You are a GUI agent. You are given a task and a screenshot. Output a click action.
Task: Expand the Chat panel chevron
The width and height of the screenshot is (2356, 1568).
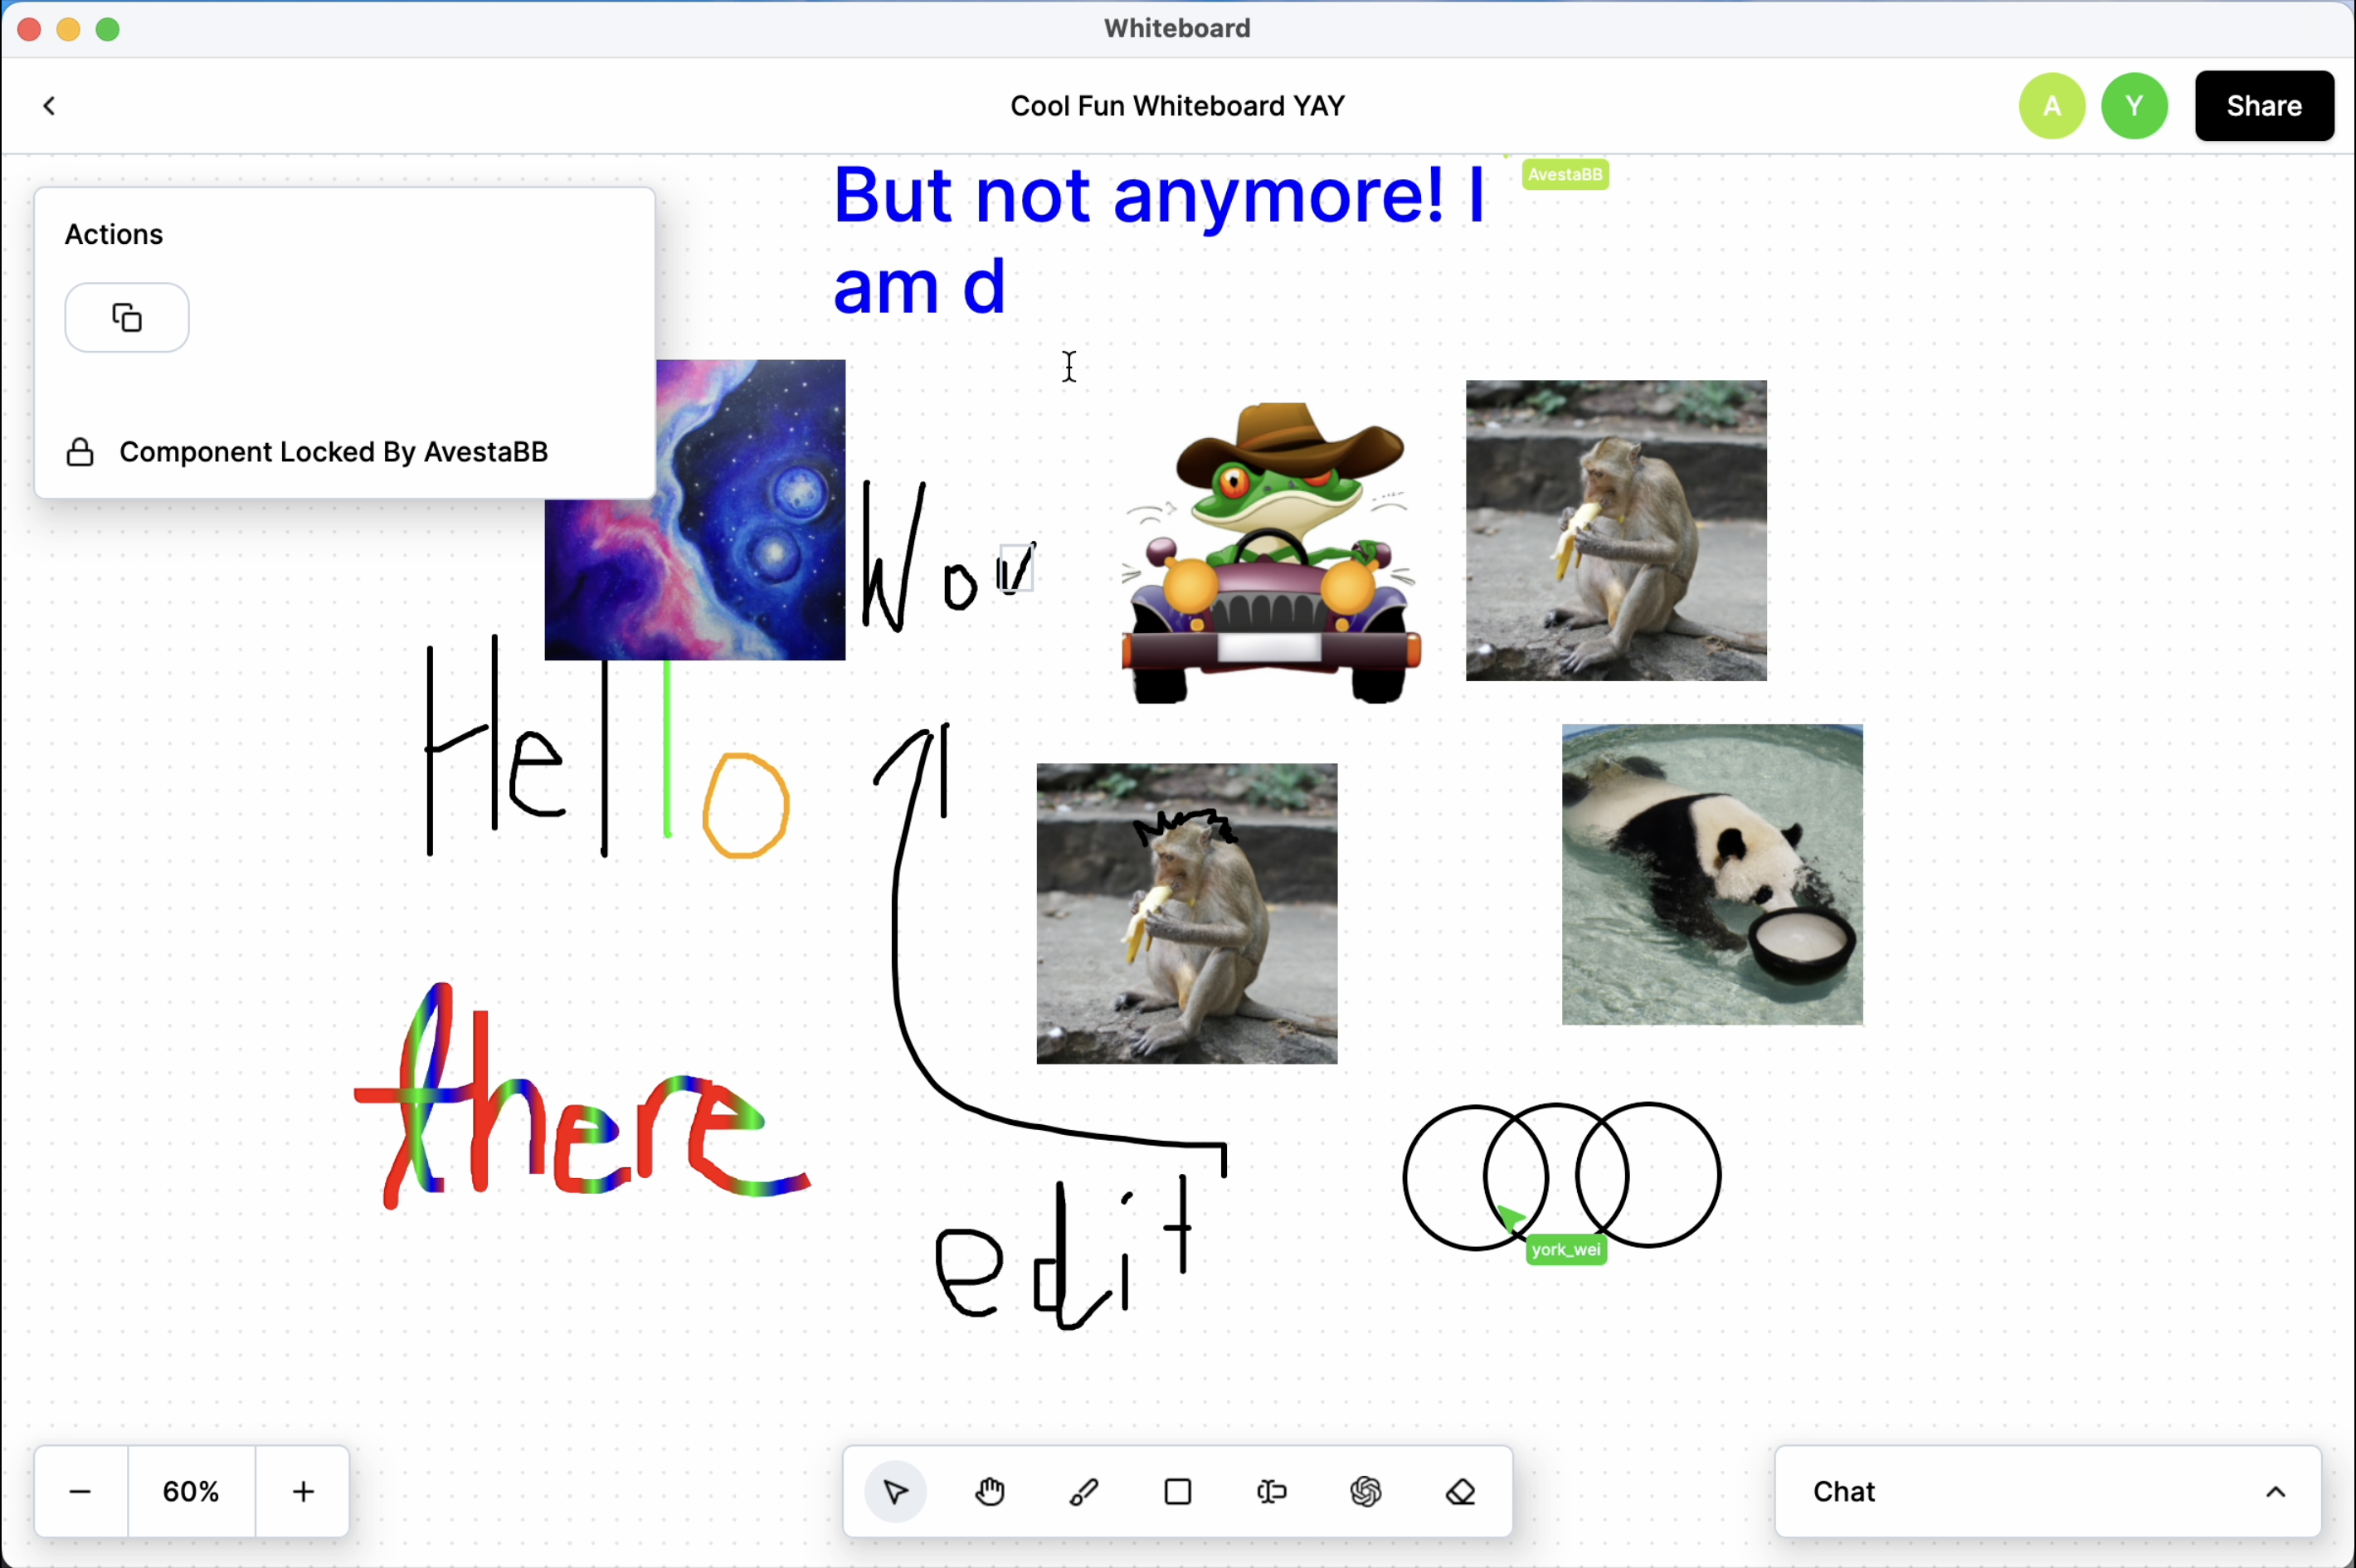(x=2275, y=1491)
